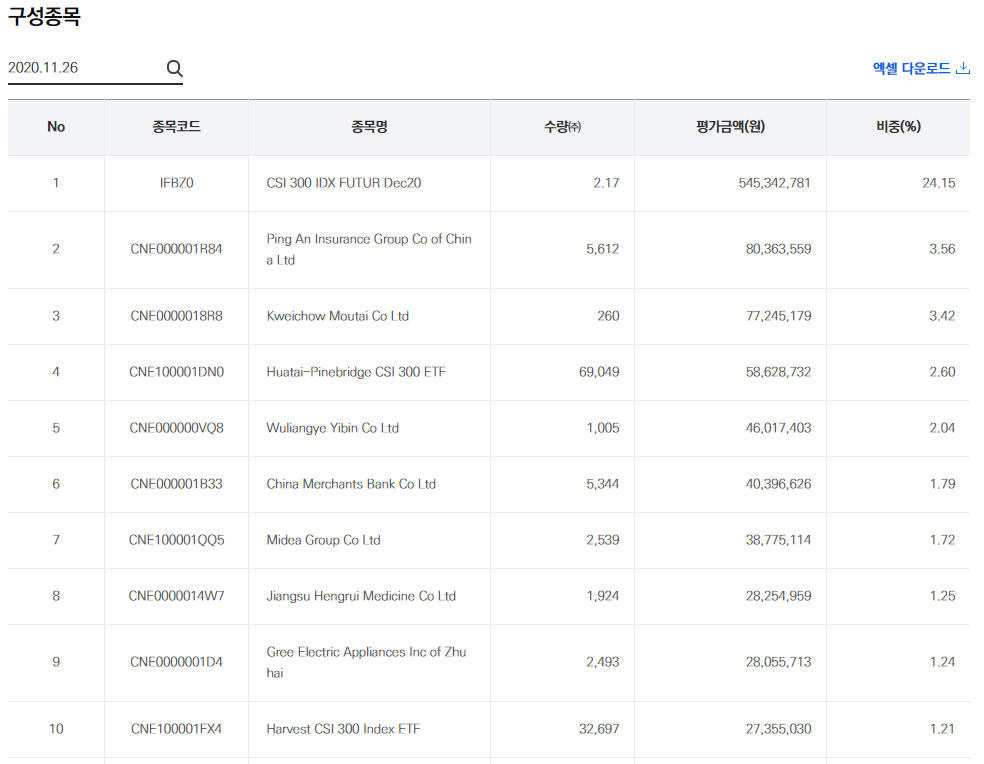
Task: Click the weight value 1.24
Action: [942, 662]
